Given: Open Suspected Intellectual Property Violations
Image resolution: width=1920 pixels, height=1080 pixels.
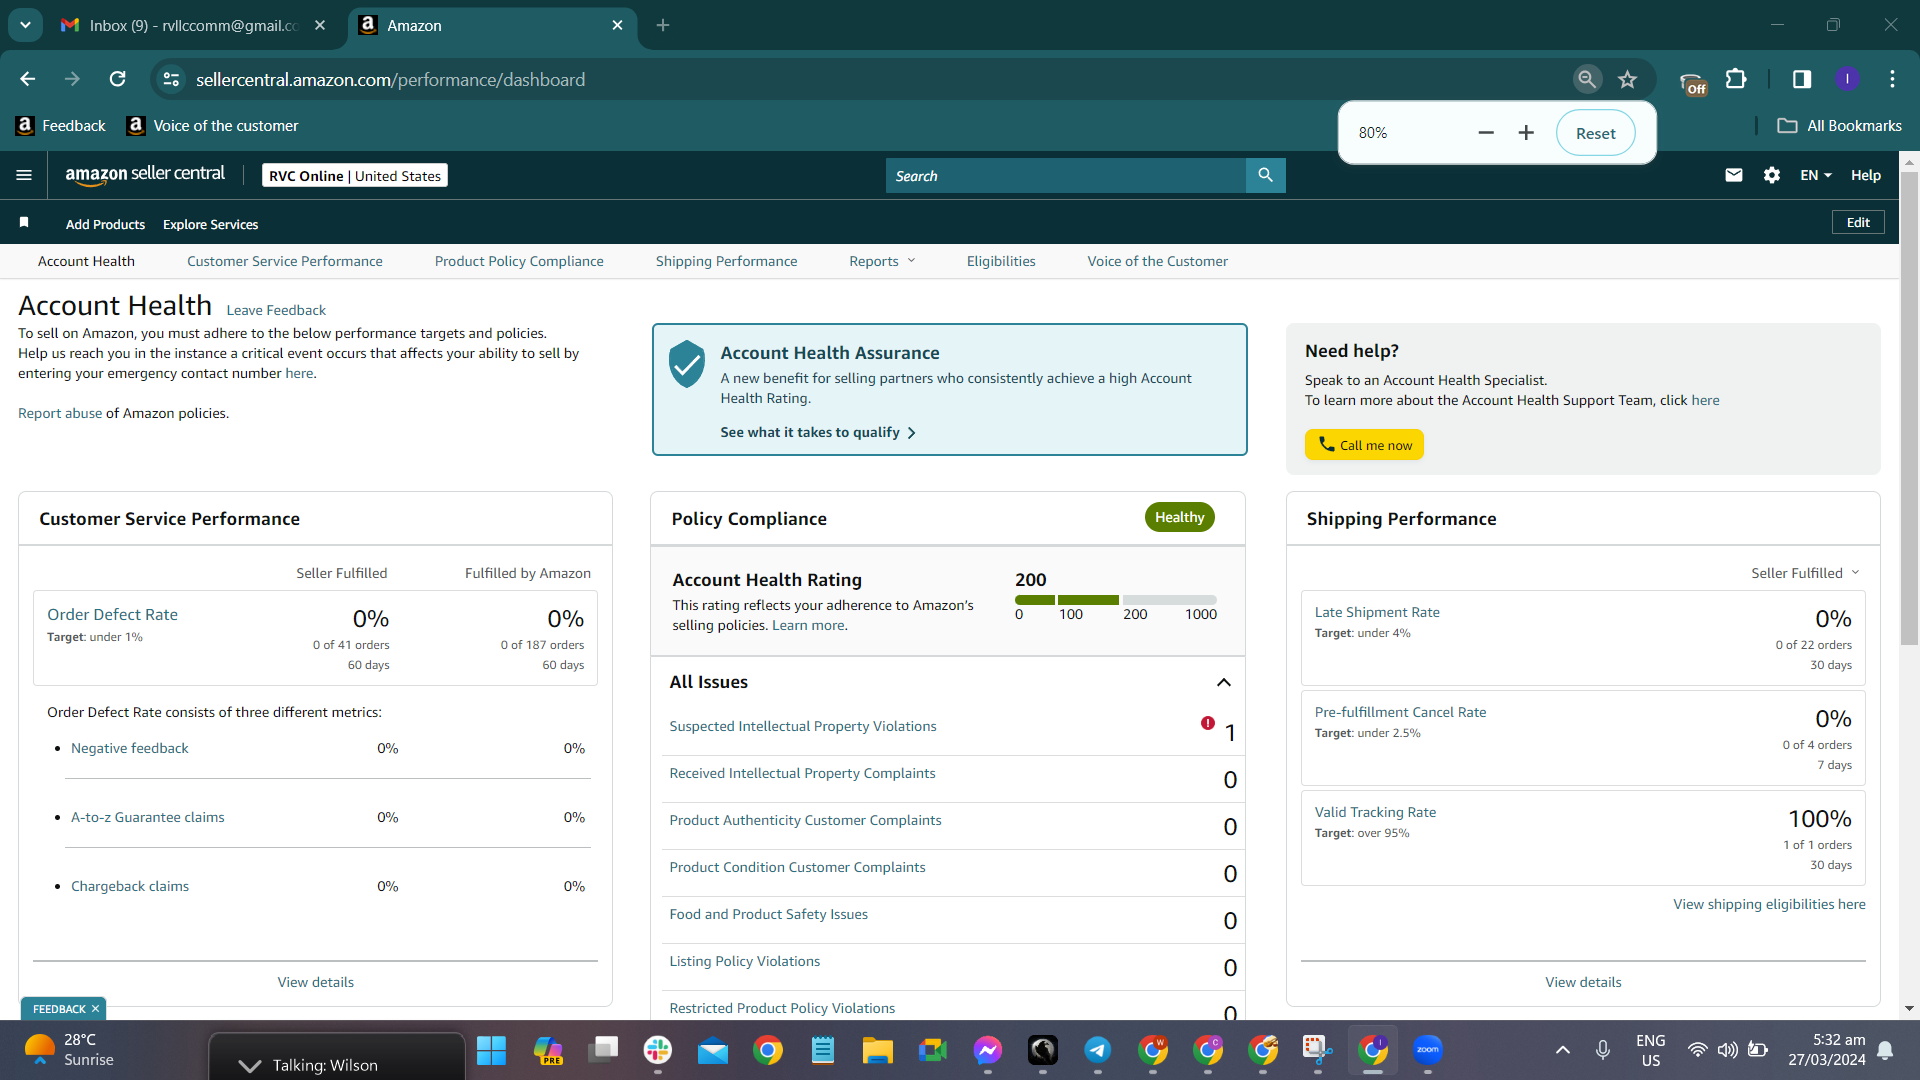Looking at the screenshot, I should (x=803, y=726).
